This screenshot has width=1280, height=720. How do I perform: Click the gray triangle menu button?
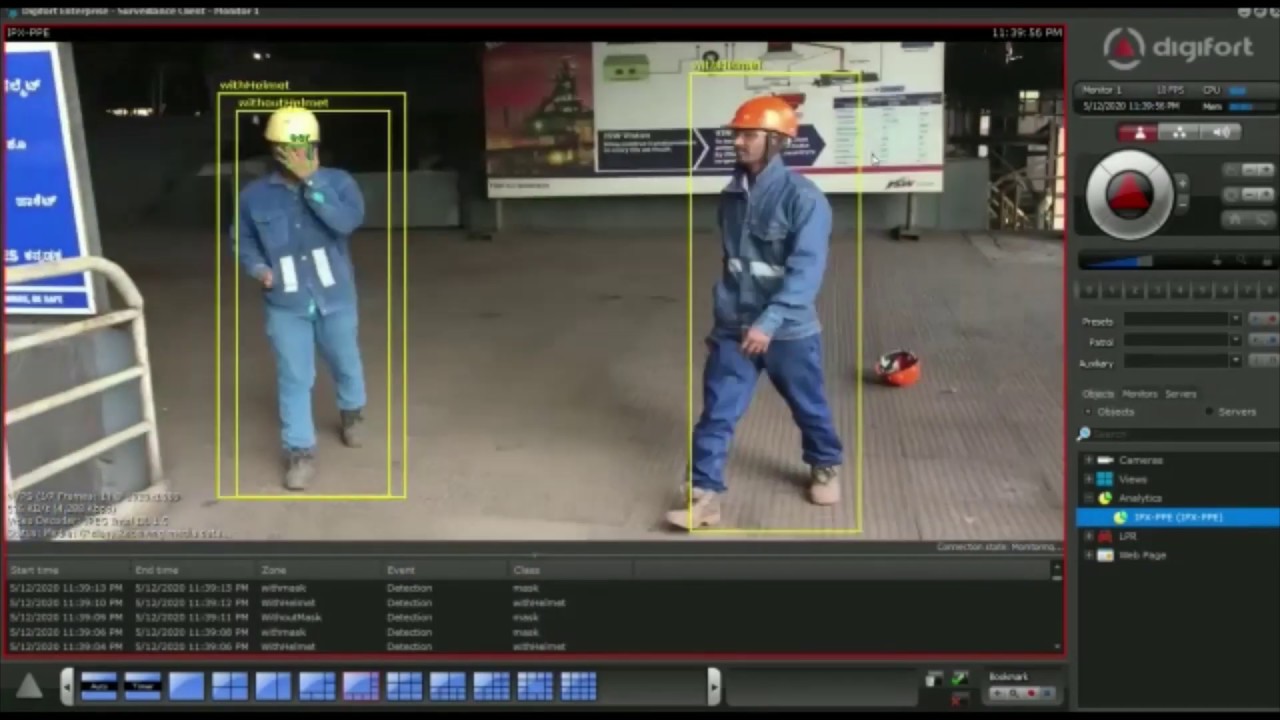click(28, 685)
